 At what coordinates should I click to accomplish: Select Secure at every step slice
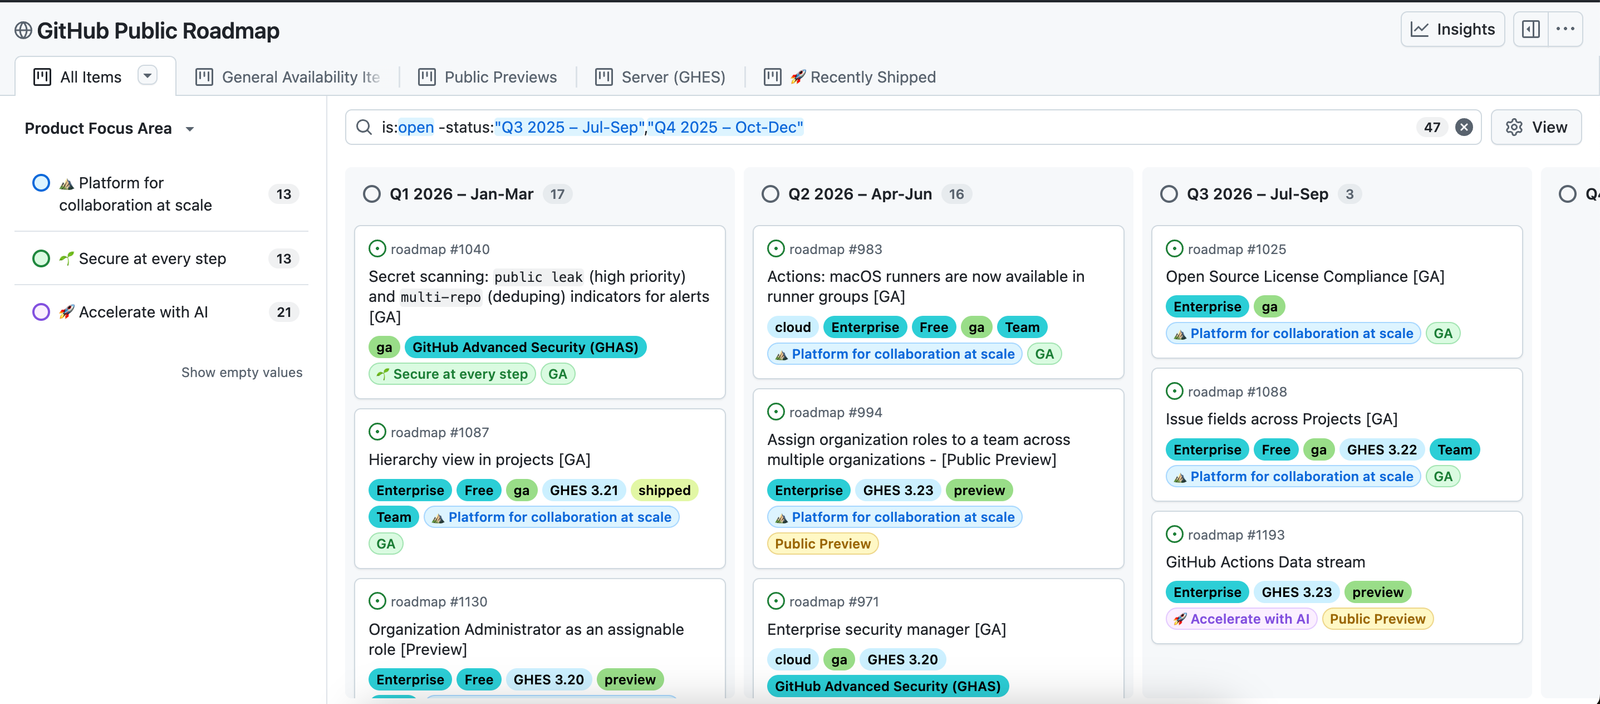point(161,258)
